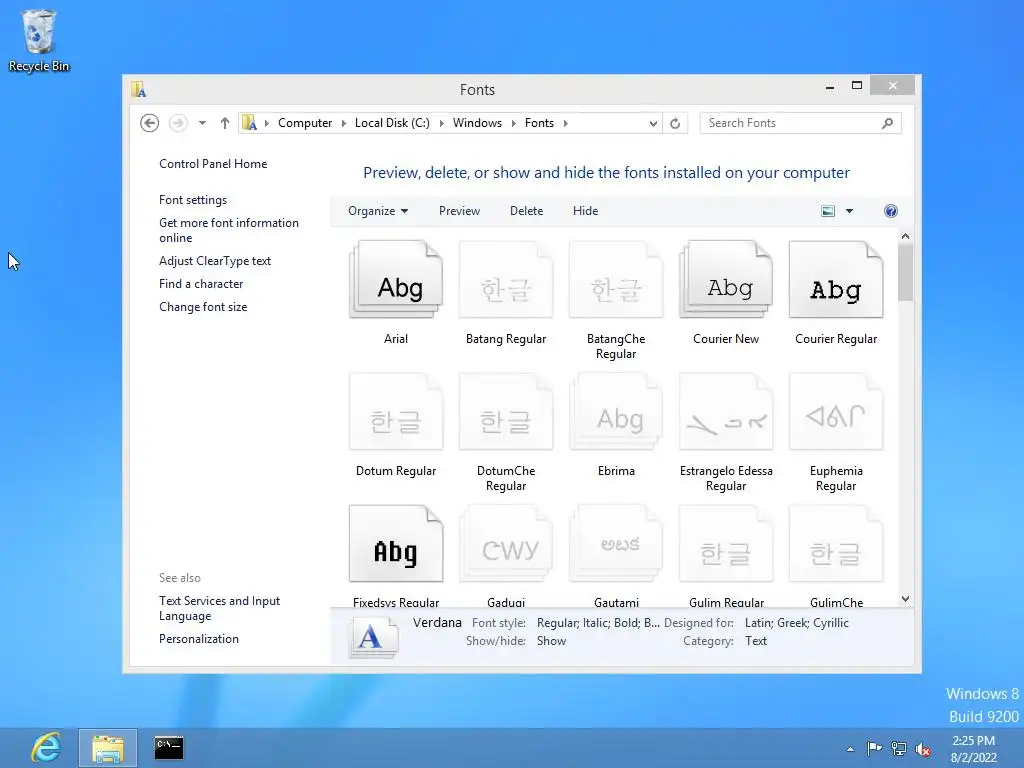Expand the Fonts breadcrumb arrow

click(566, 123)
